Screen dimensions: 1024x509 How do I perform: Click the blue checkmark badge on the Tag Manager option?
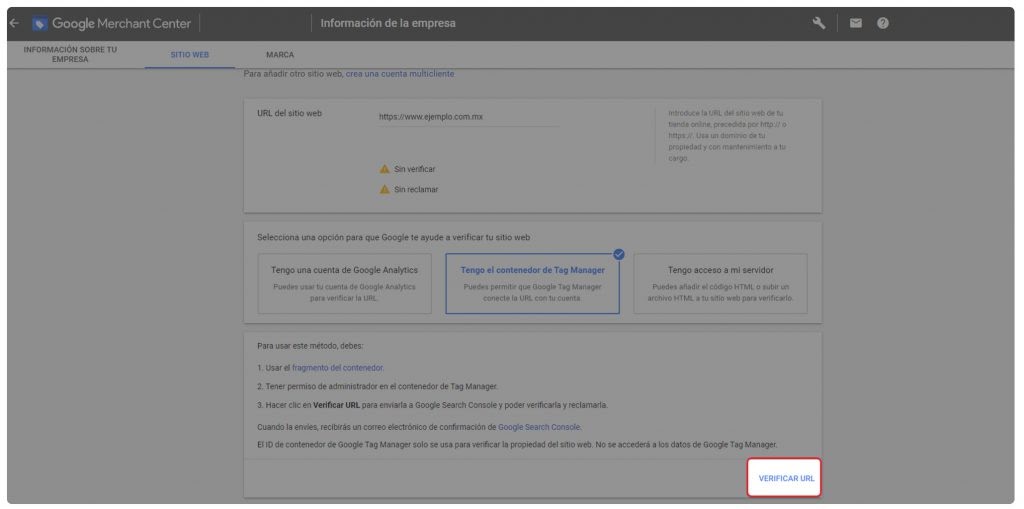(x=618, y=255)
